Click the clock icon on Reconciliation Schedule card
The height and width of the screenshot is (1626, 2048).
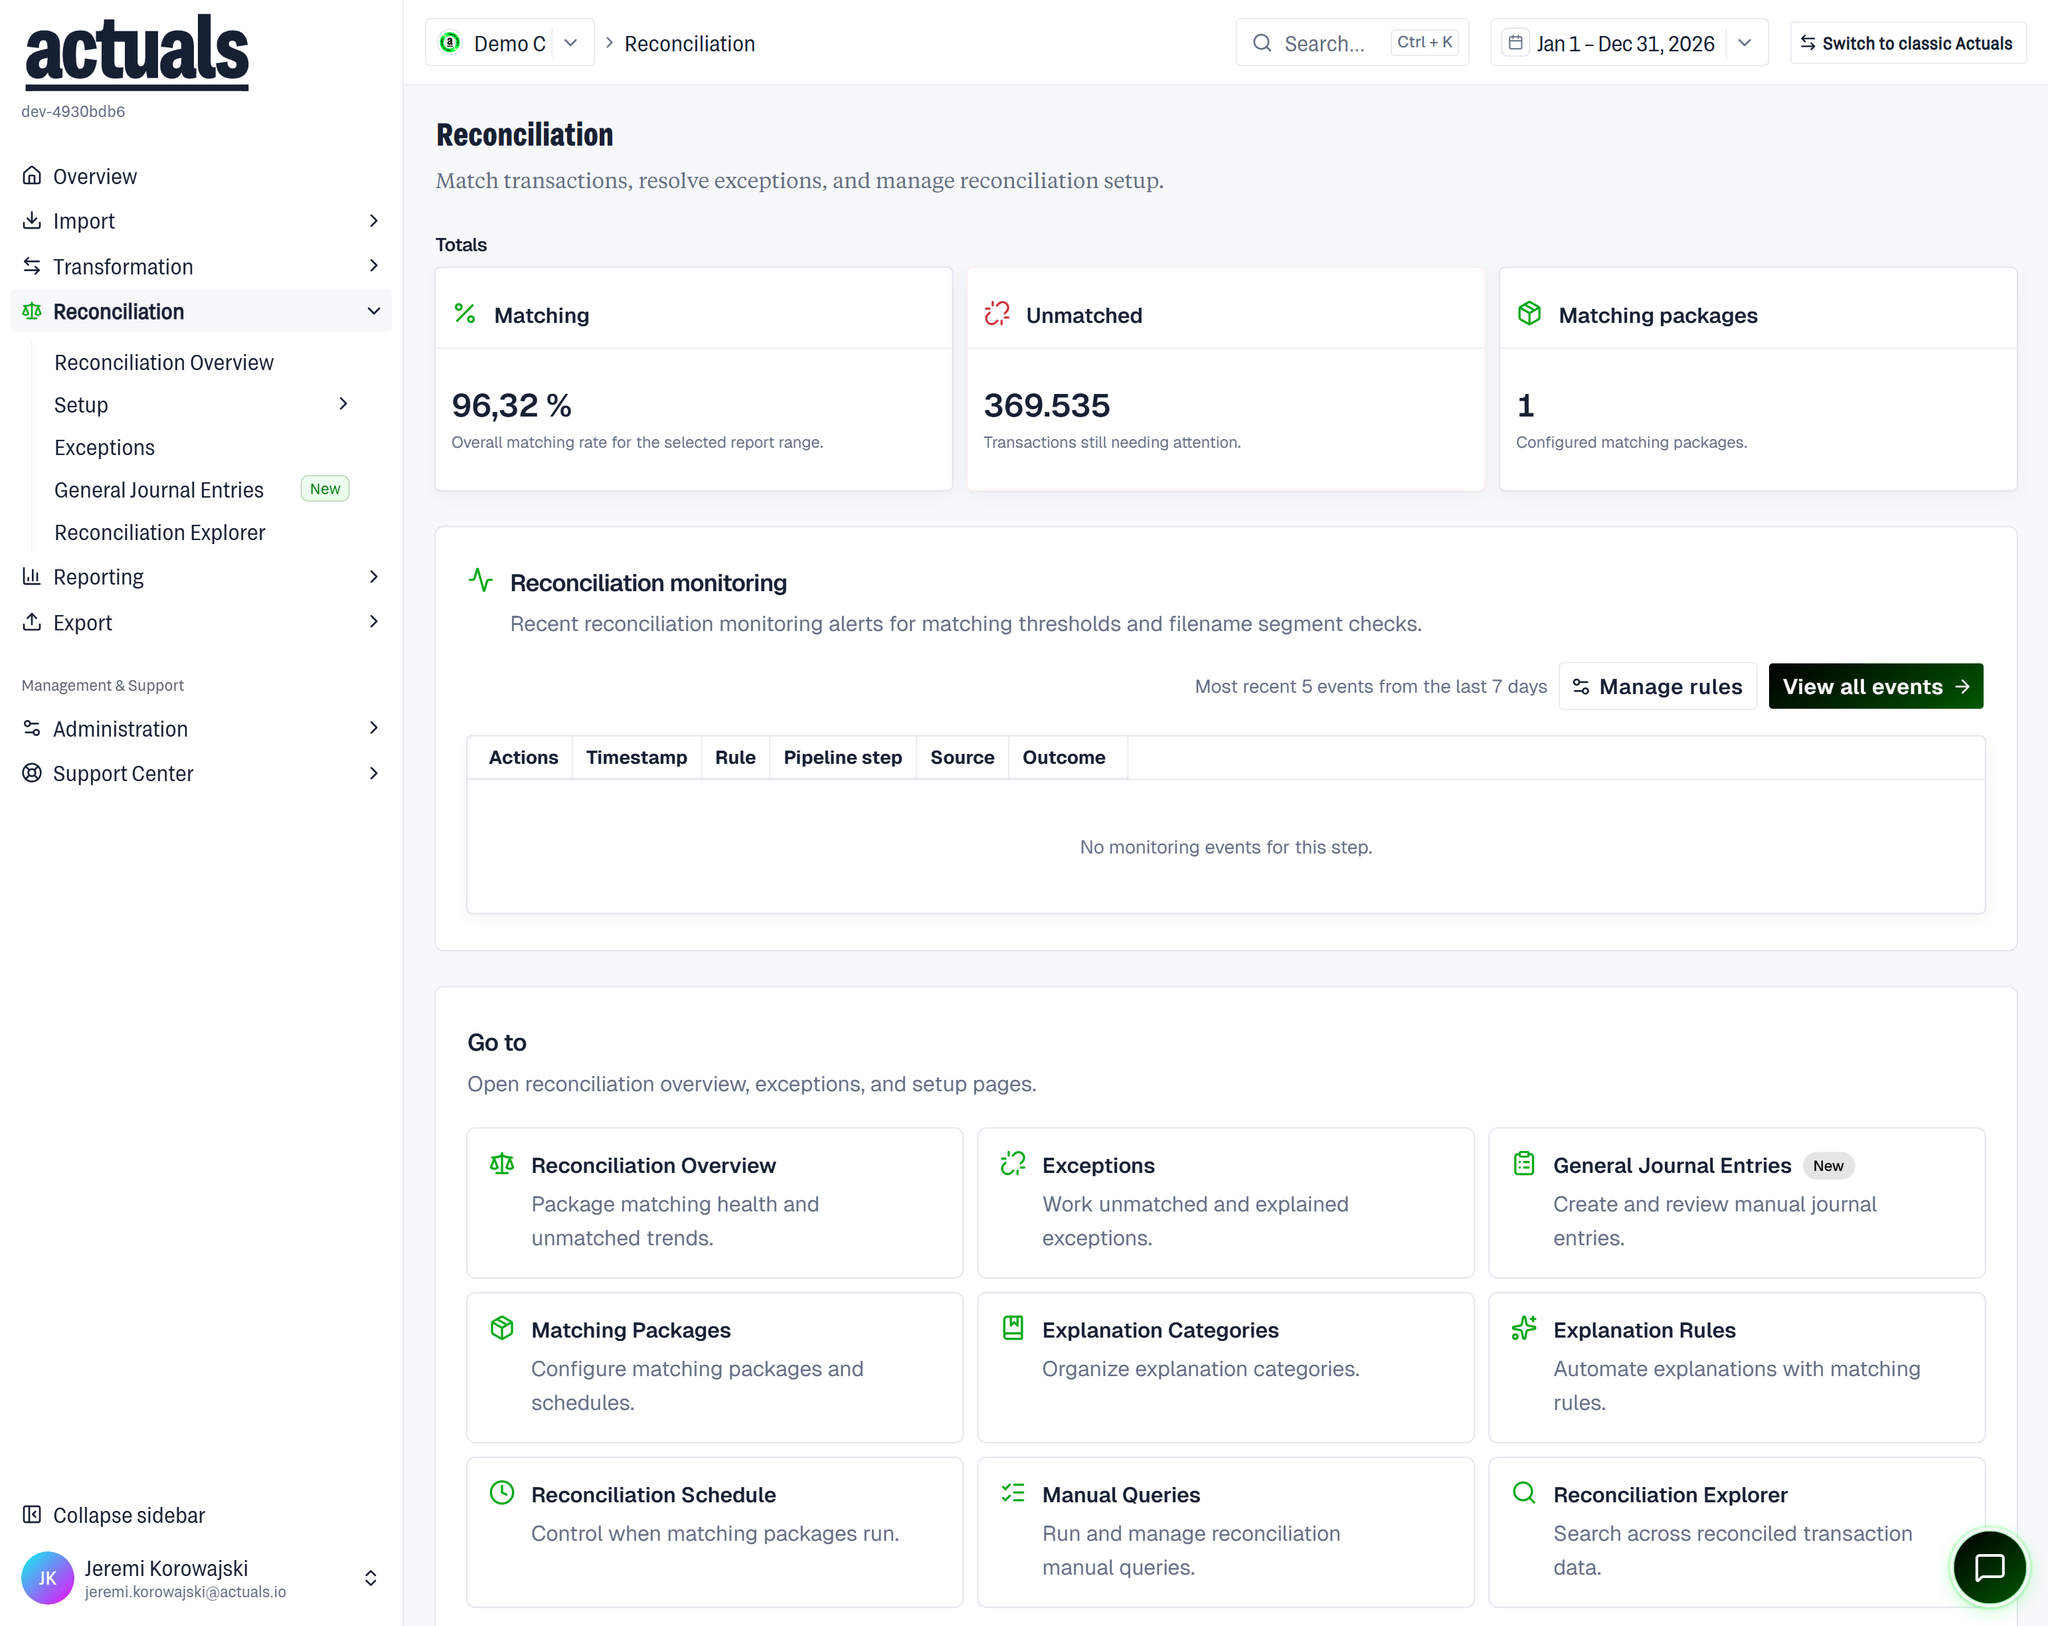coord(502,1493)
